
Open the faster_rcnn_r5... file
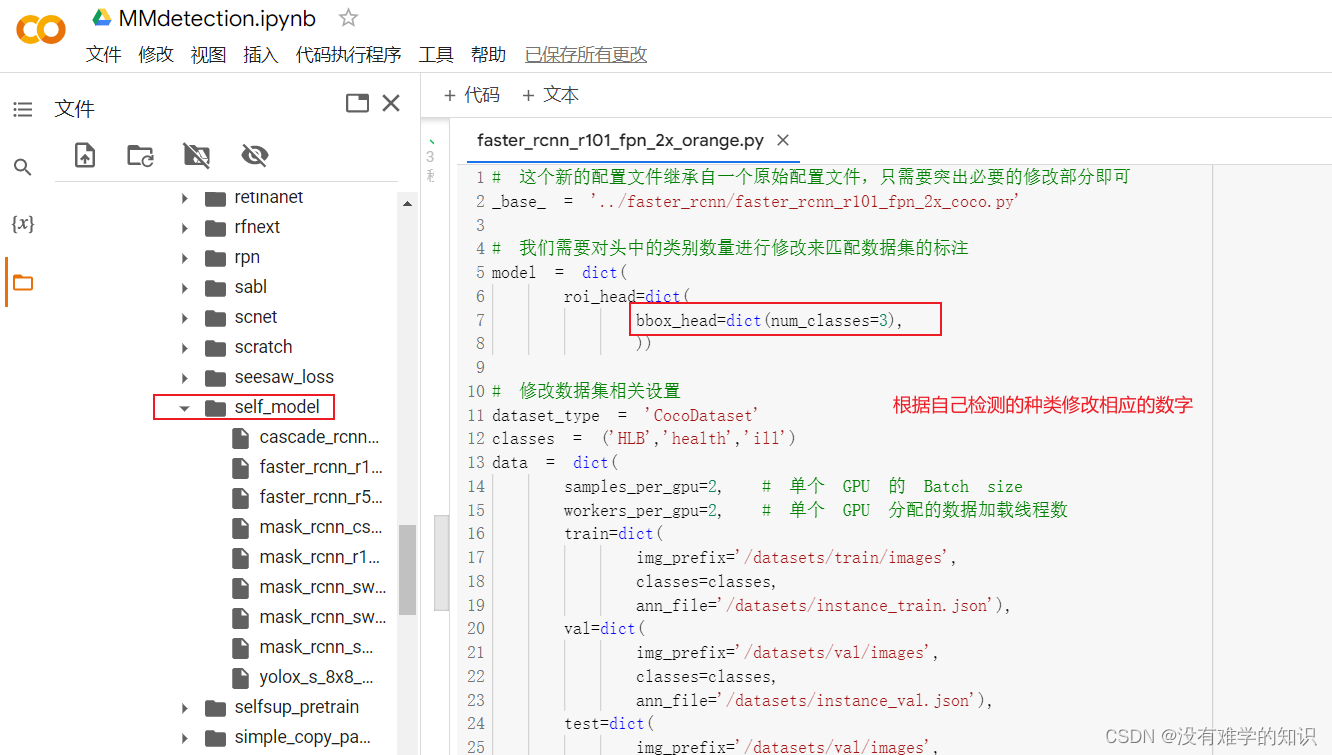pyautogui.click(x=321, y=497)
